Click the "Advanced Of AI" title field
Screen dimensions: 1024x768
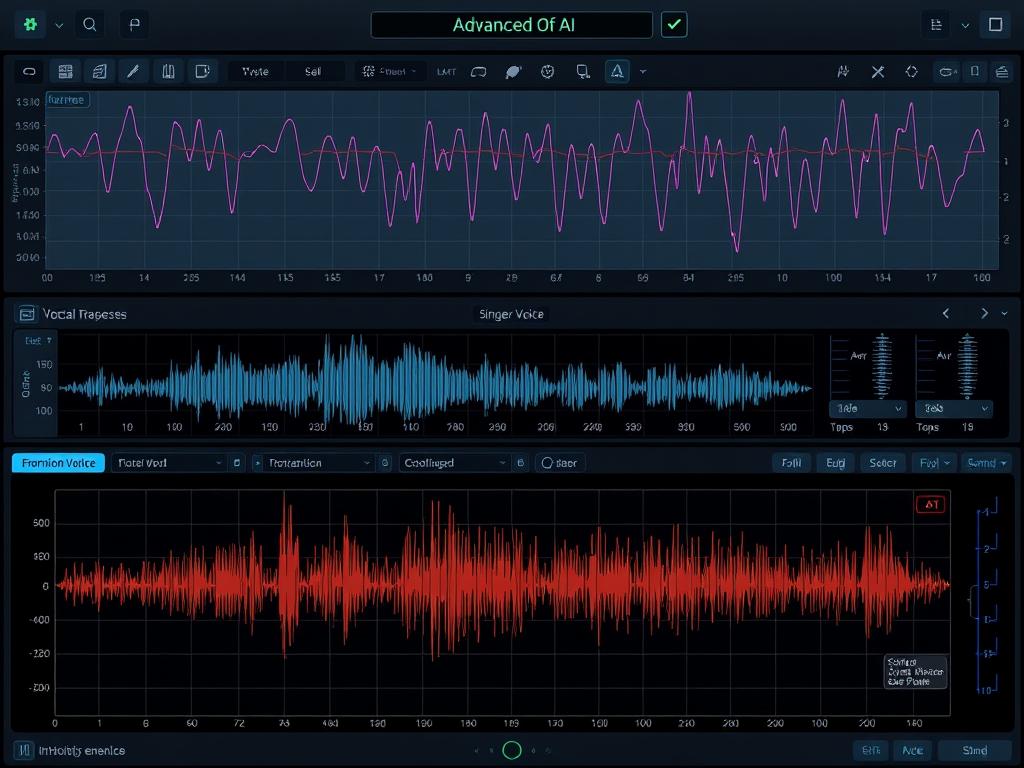512,25
